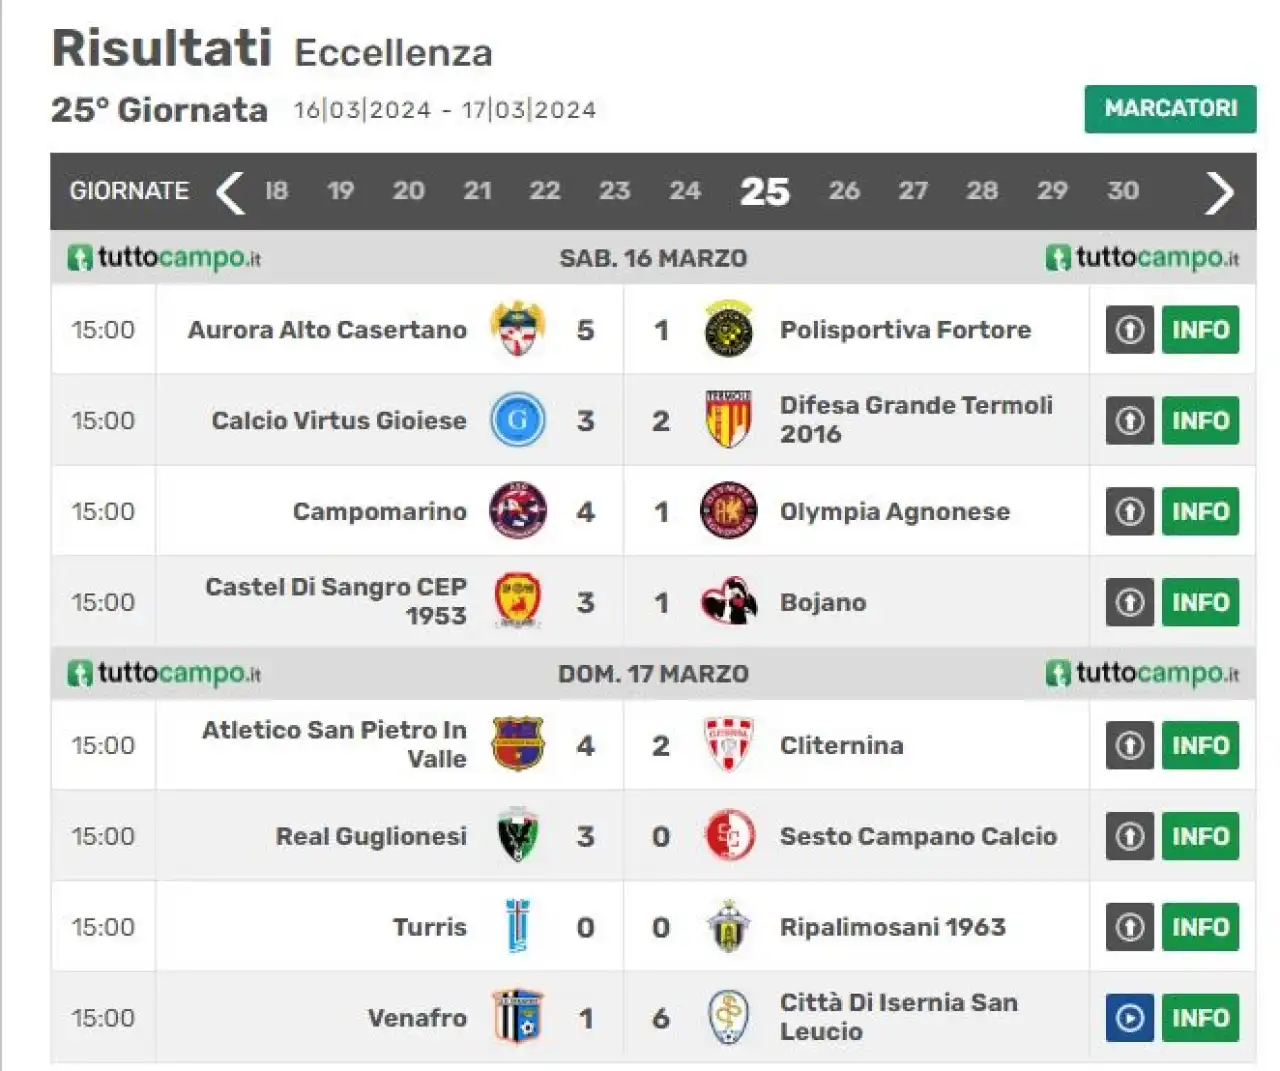
Task: Open INFO for Aurora Alto Casertano match
Action: coord(1200,329)
